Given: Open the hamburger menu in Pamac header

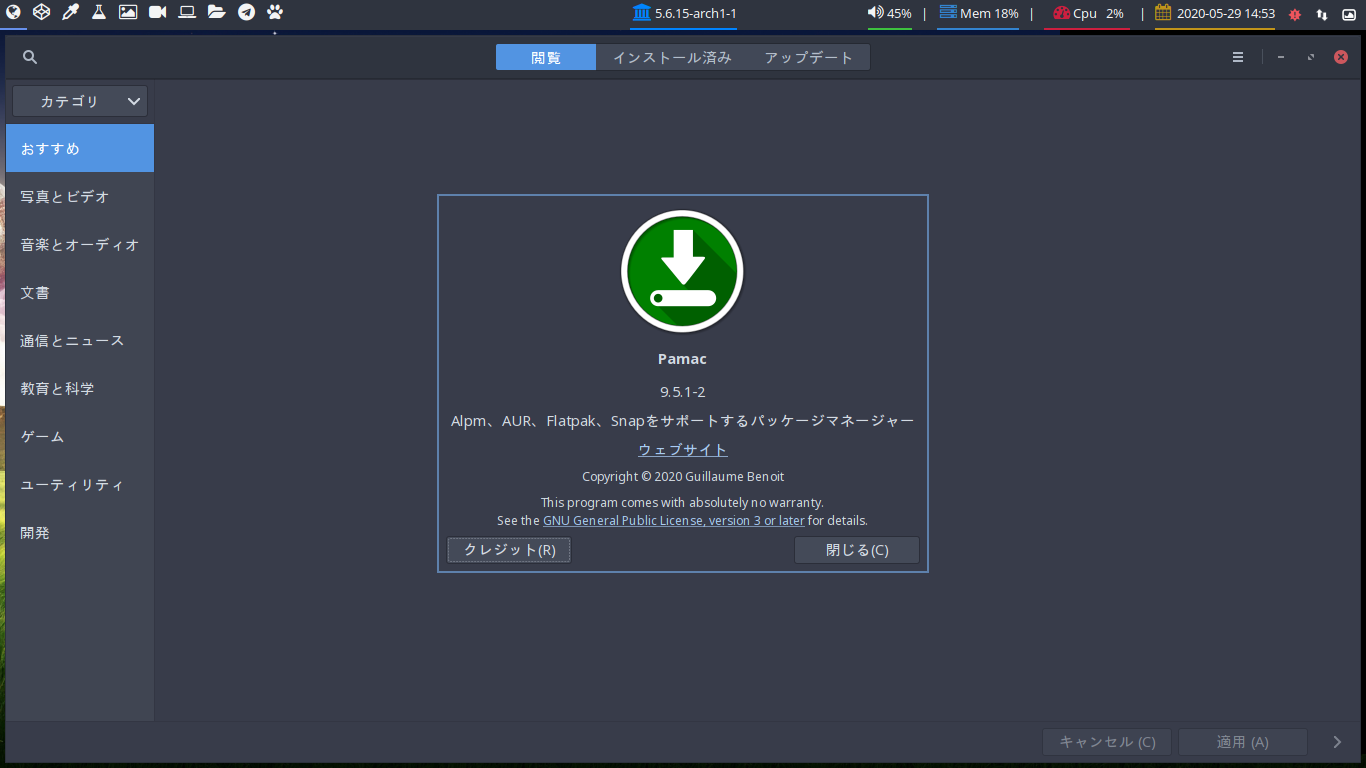Looking at the screenshot, I should pos(1238,57).
